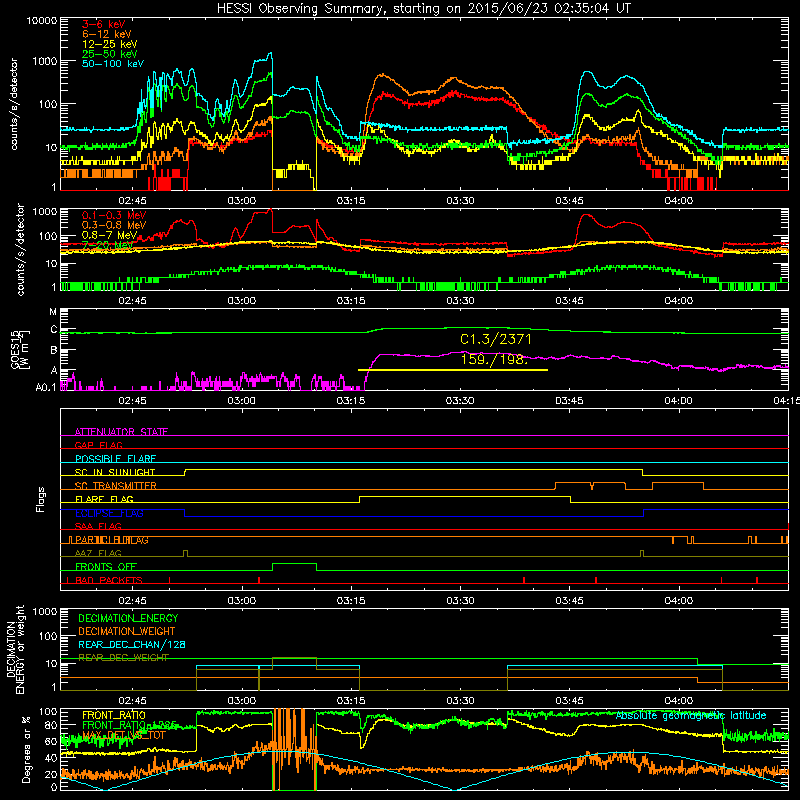This screenshot has width=800, height=800.
Task: Click the FLARE_FLAG label
Action: [104, 499]
